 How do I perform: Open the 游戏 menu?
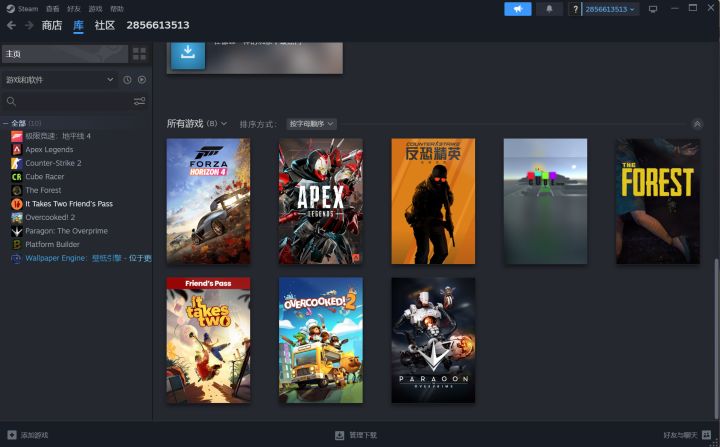point(95,9)
